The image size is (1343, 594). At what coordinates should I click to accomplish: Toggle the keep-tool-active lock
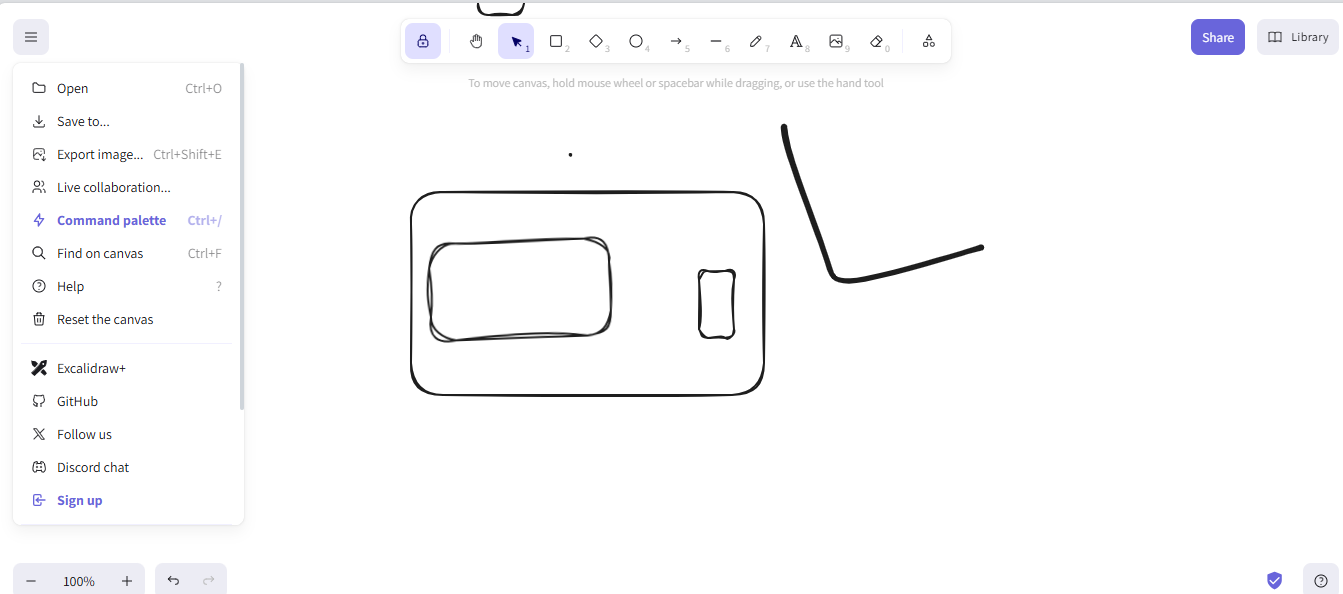pos(423,41)
